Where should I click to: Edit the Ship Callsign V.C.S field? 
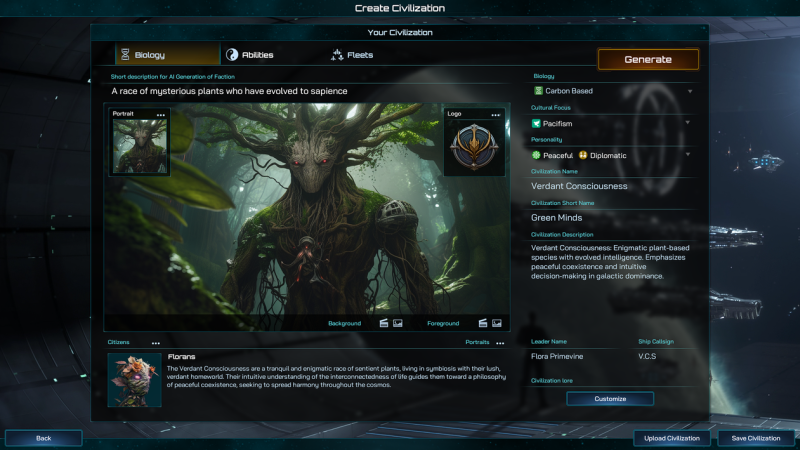pos(647,357)
